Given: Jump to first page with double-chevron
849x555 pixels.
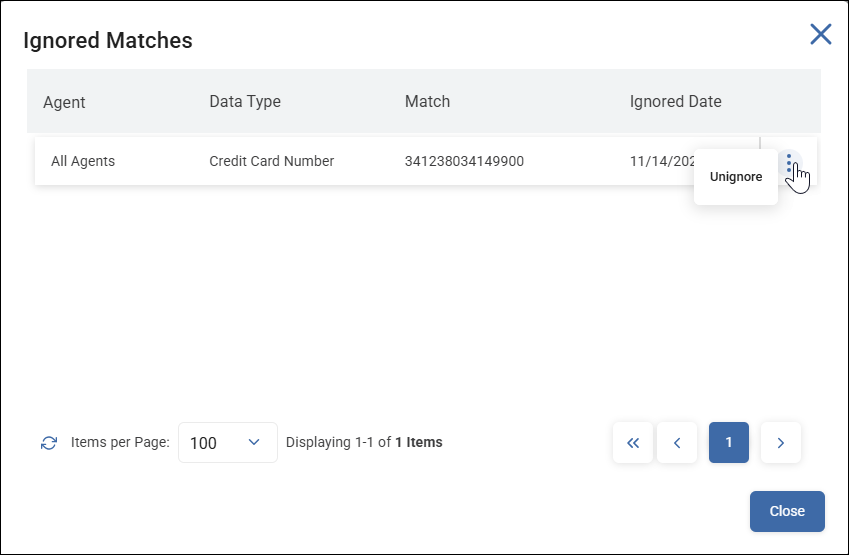Looking at the screenshot, I should coord(633,443).
